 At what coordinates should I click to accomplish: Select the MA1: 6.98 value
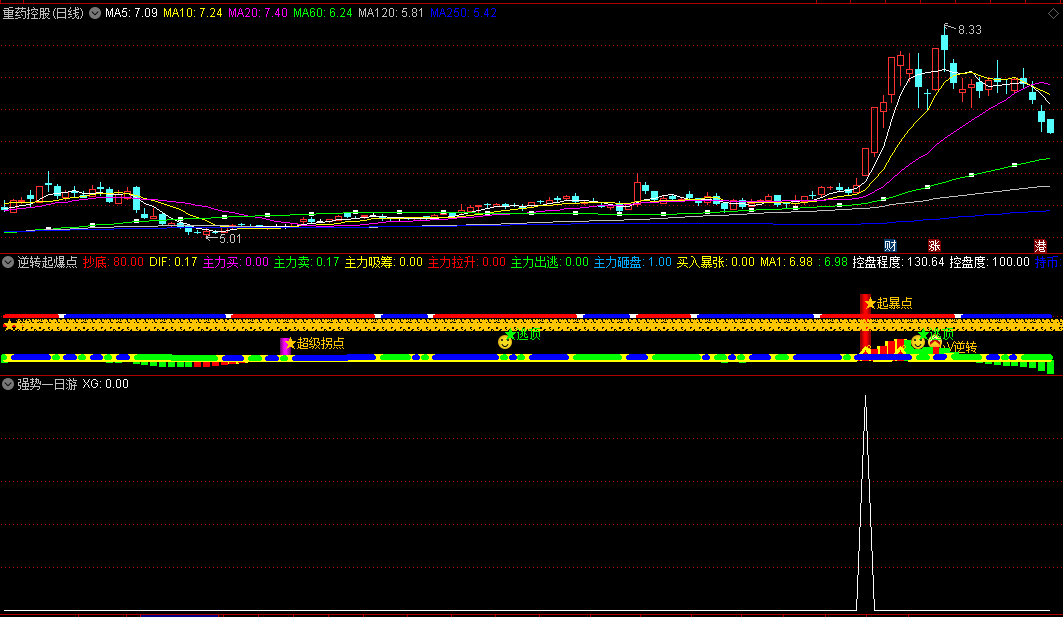coord(786,262)
